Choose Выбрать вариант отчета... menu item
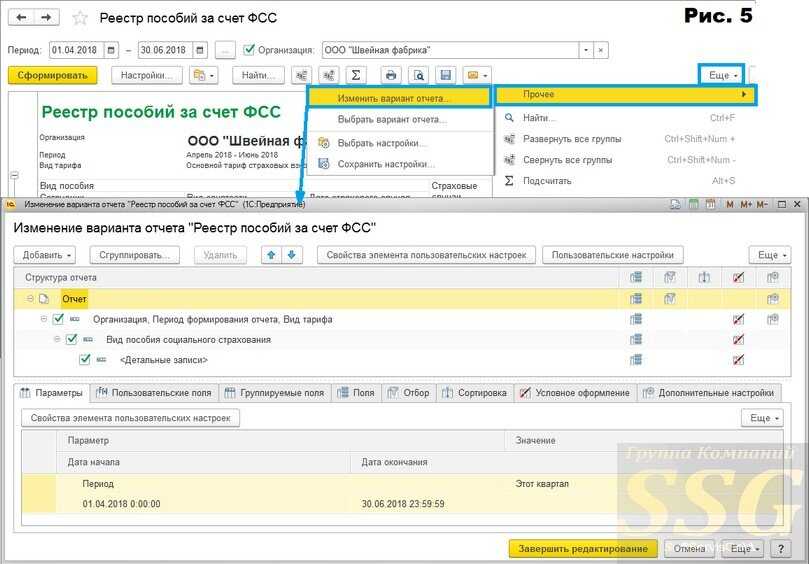The width and height of the screenshot is (809, 564). [399, 119]
